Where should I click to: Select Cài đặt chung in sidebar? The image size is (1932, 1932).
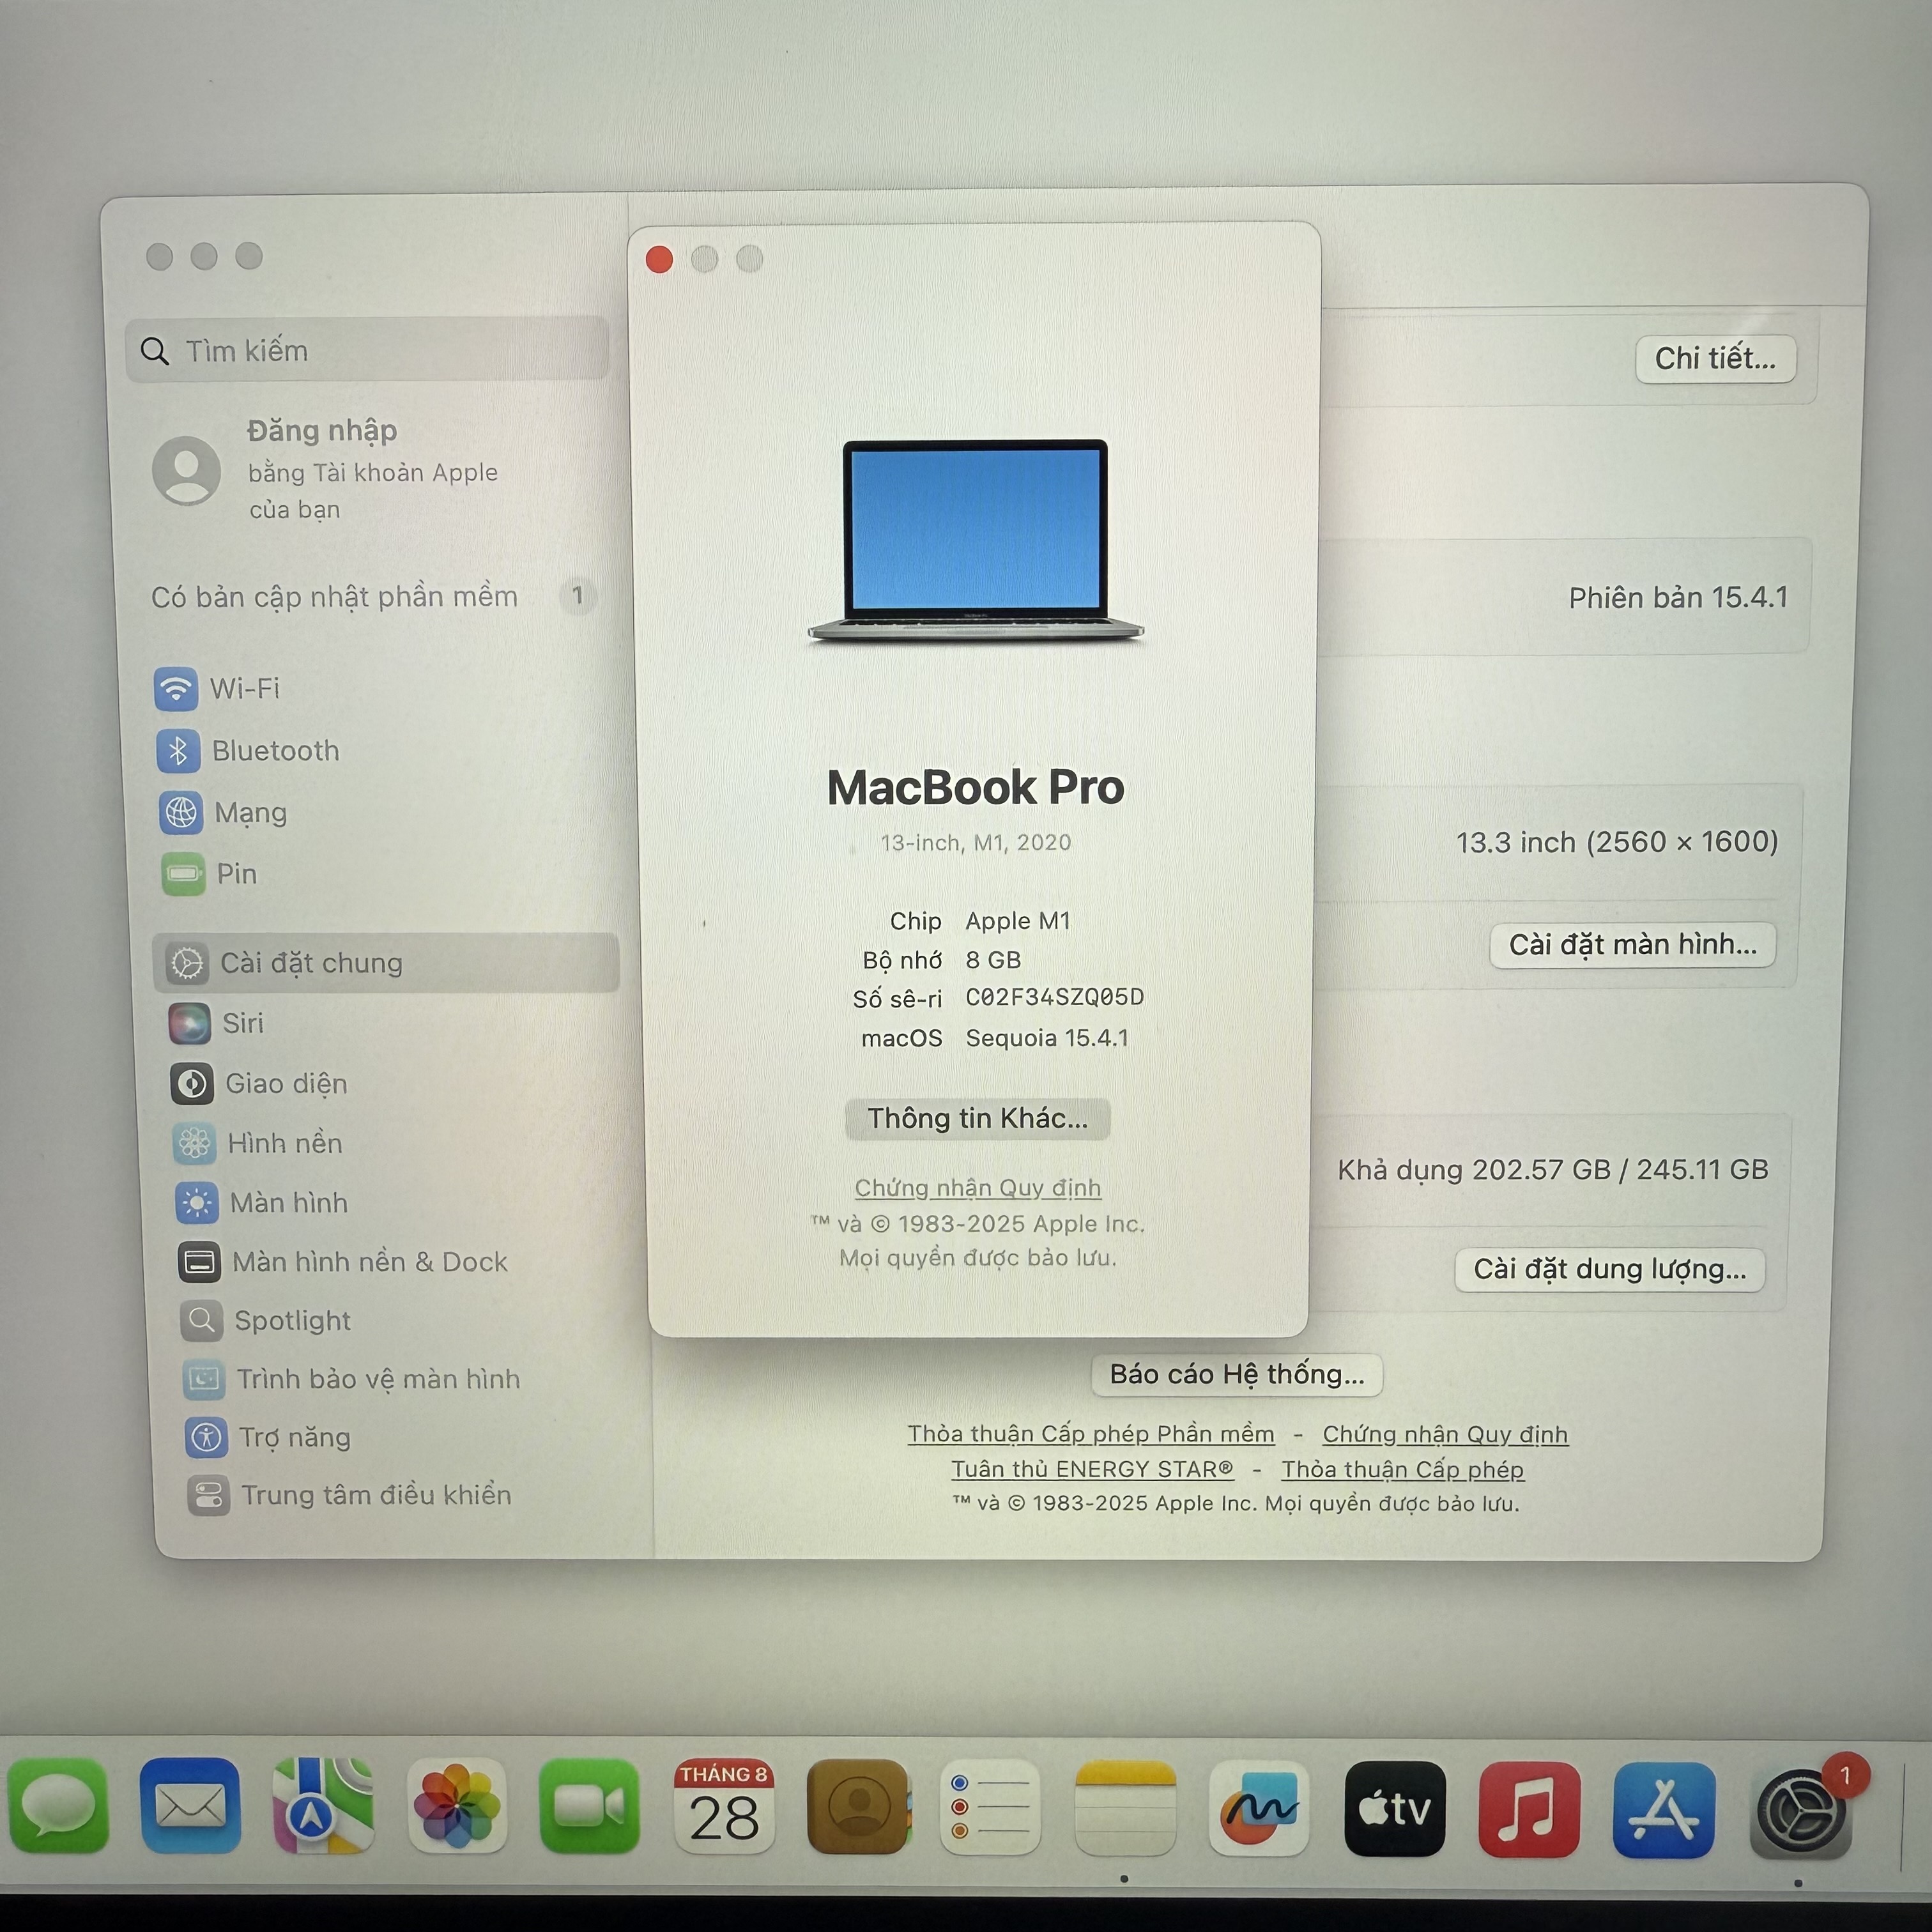point(386,963)
